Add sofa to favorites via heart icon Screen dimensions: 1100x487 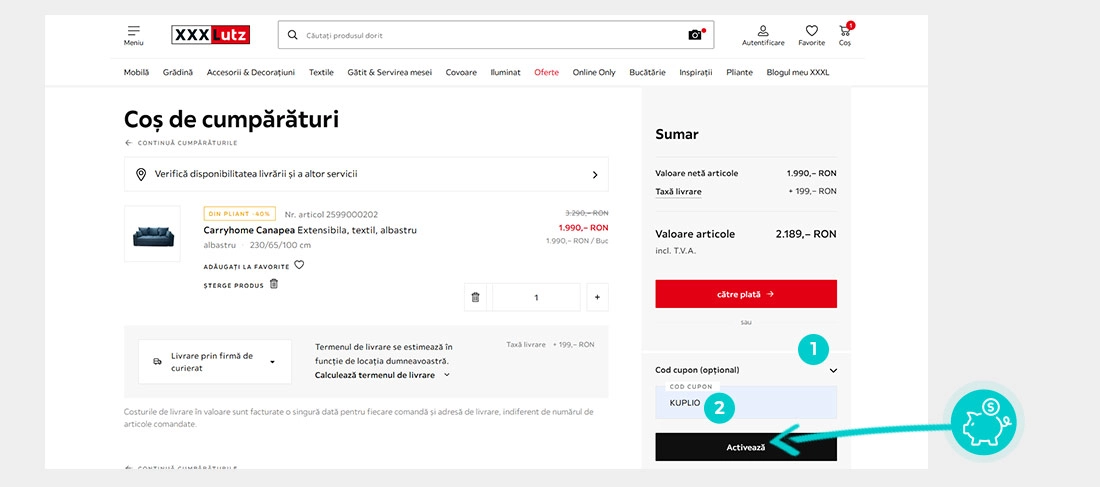(299, 265)
